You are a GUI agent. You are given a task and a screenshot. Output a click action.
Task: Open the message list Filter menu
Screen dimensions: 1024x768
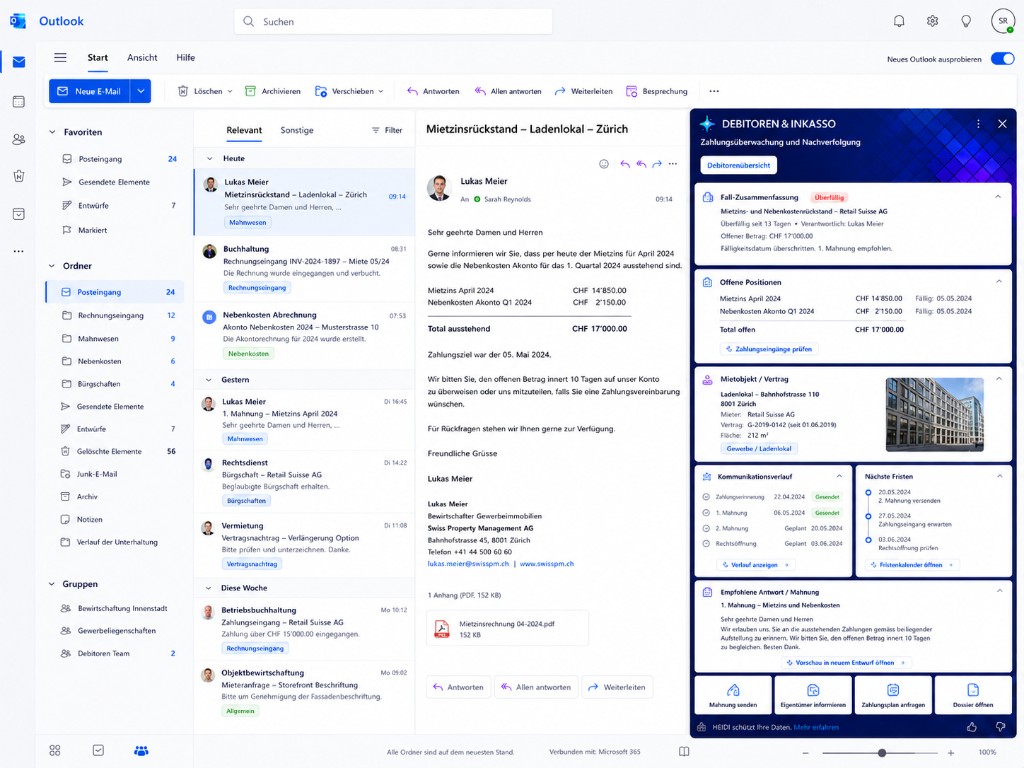tap(387, 130)
